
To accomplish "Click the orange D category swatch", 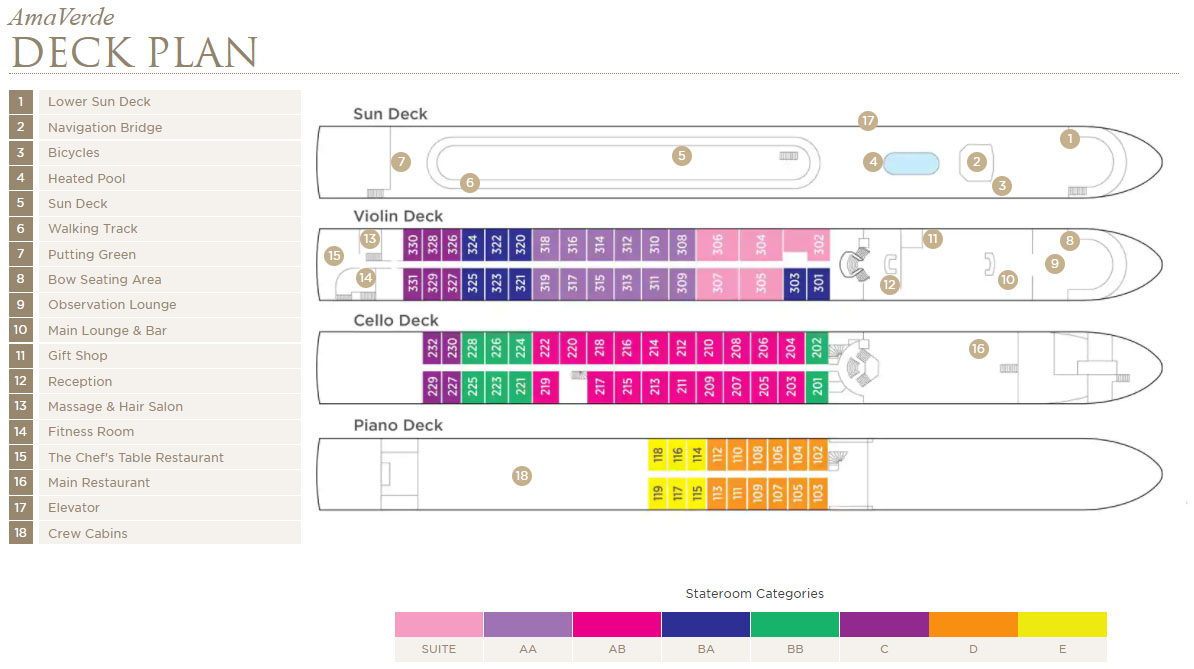I will [x=973, y=624].
